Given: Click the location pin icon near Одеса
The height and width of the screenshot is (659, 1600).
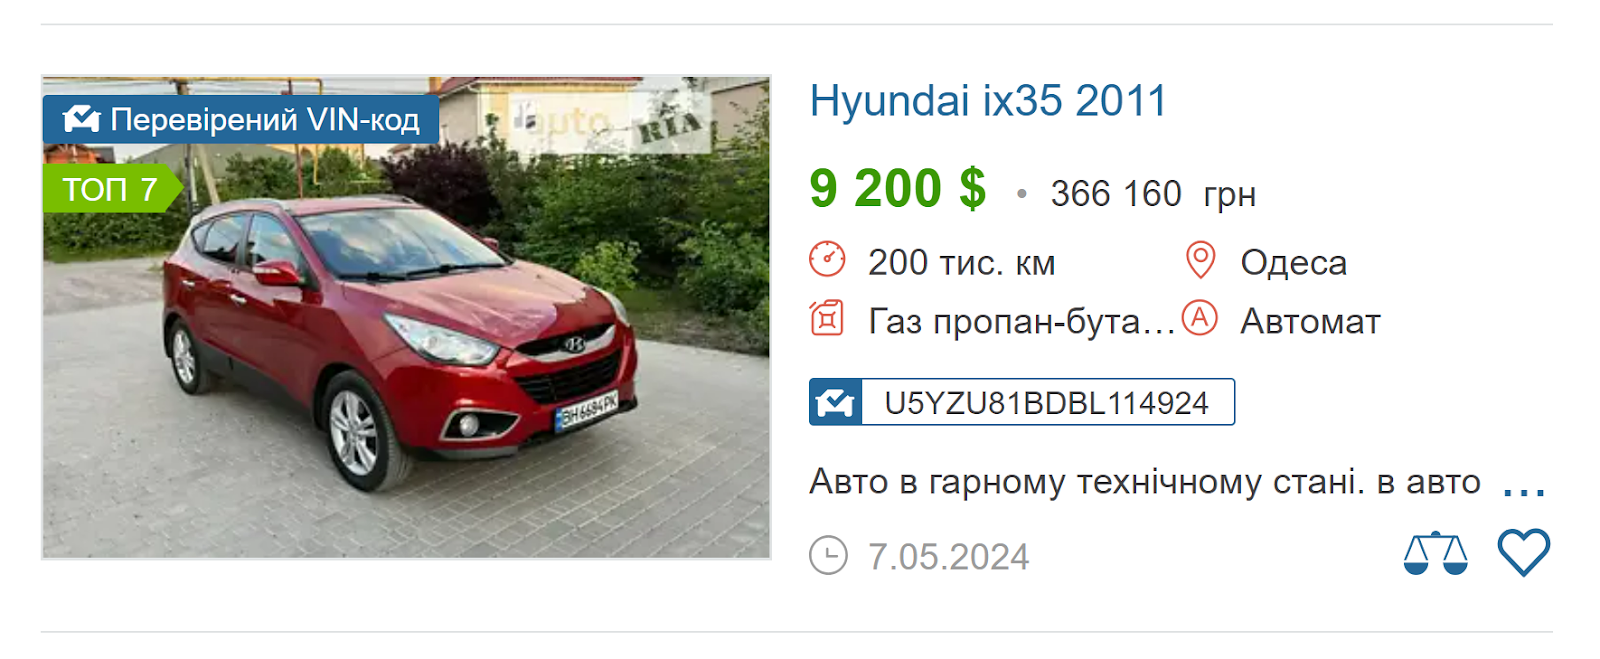Looking at the screenshot, I should click(1200, 260).
